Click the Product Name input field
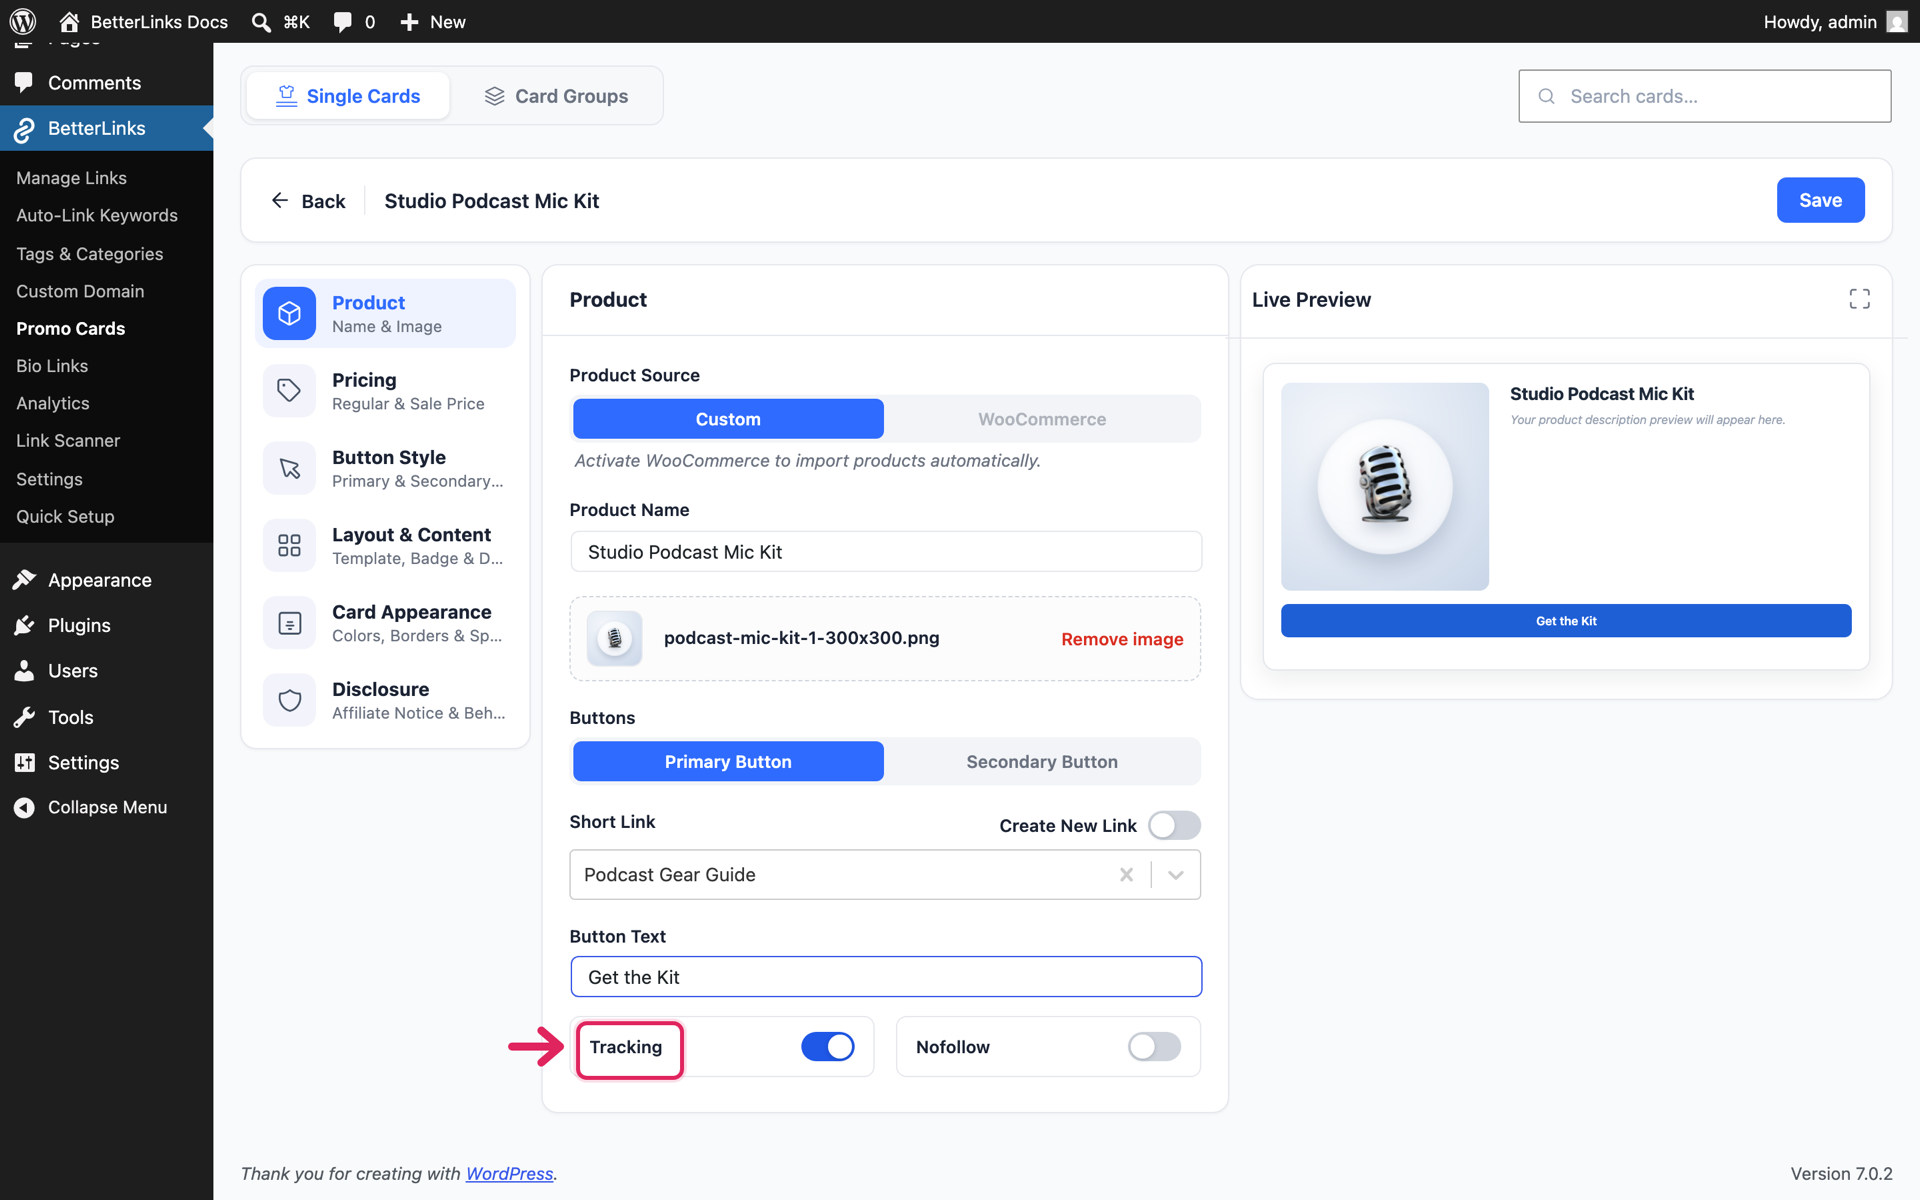Image resolution: width=1920 pixels, height=1200 pixels. (x=886, y=552)
